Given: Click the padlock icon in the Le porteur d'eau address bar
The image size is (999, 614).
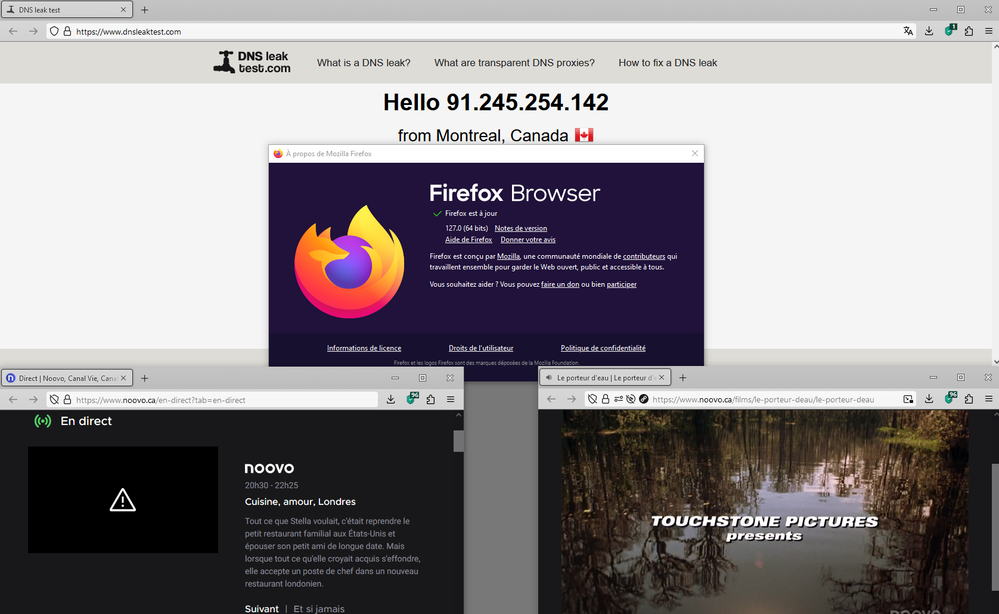Looking at the screenshot, I should tap(605, 399).
